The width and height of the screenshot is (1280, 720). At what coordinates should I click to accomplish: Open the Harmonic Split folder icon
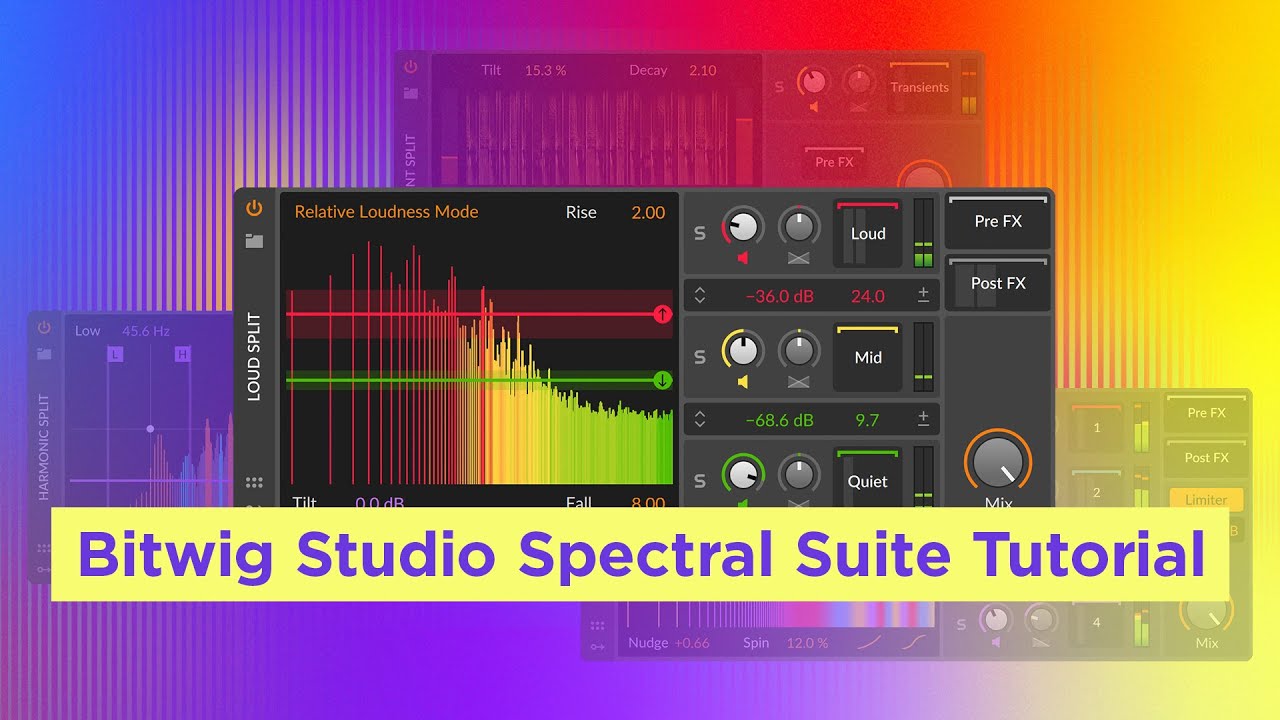(44, 353)
